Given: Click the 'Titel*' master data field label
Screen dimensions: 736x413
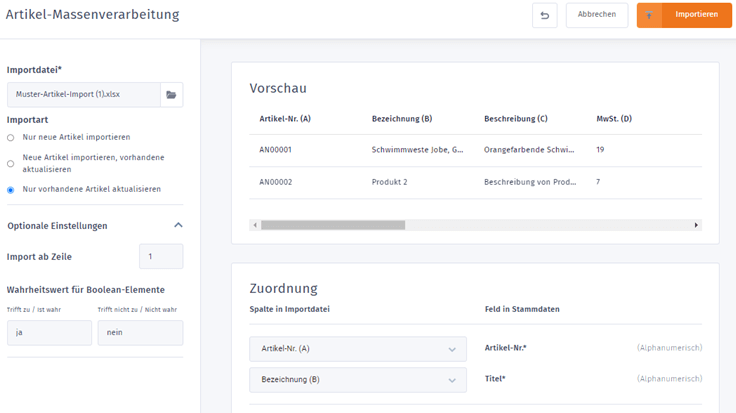Looking at the screenshot, I should tap(495, 379).
